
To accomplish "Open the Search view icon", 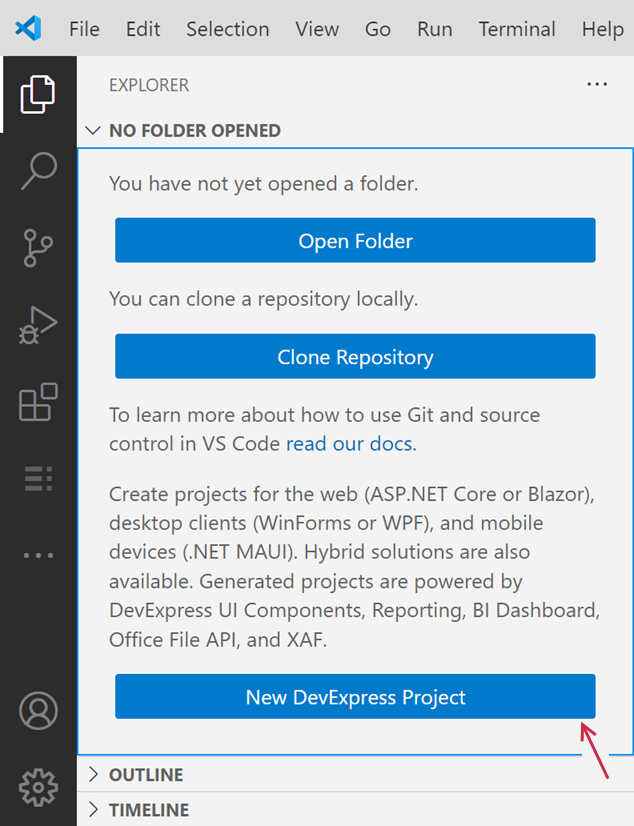I will pos(38,171).
